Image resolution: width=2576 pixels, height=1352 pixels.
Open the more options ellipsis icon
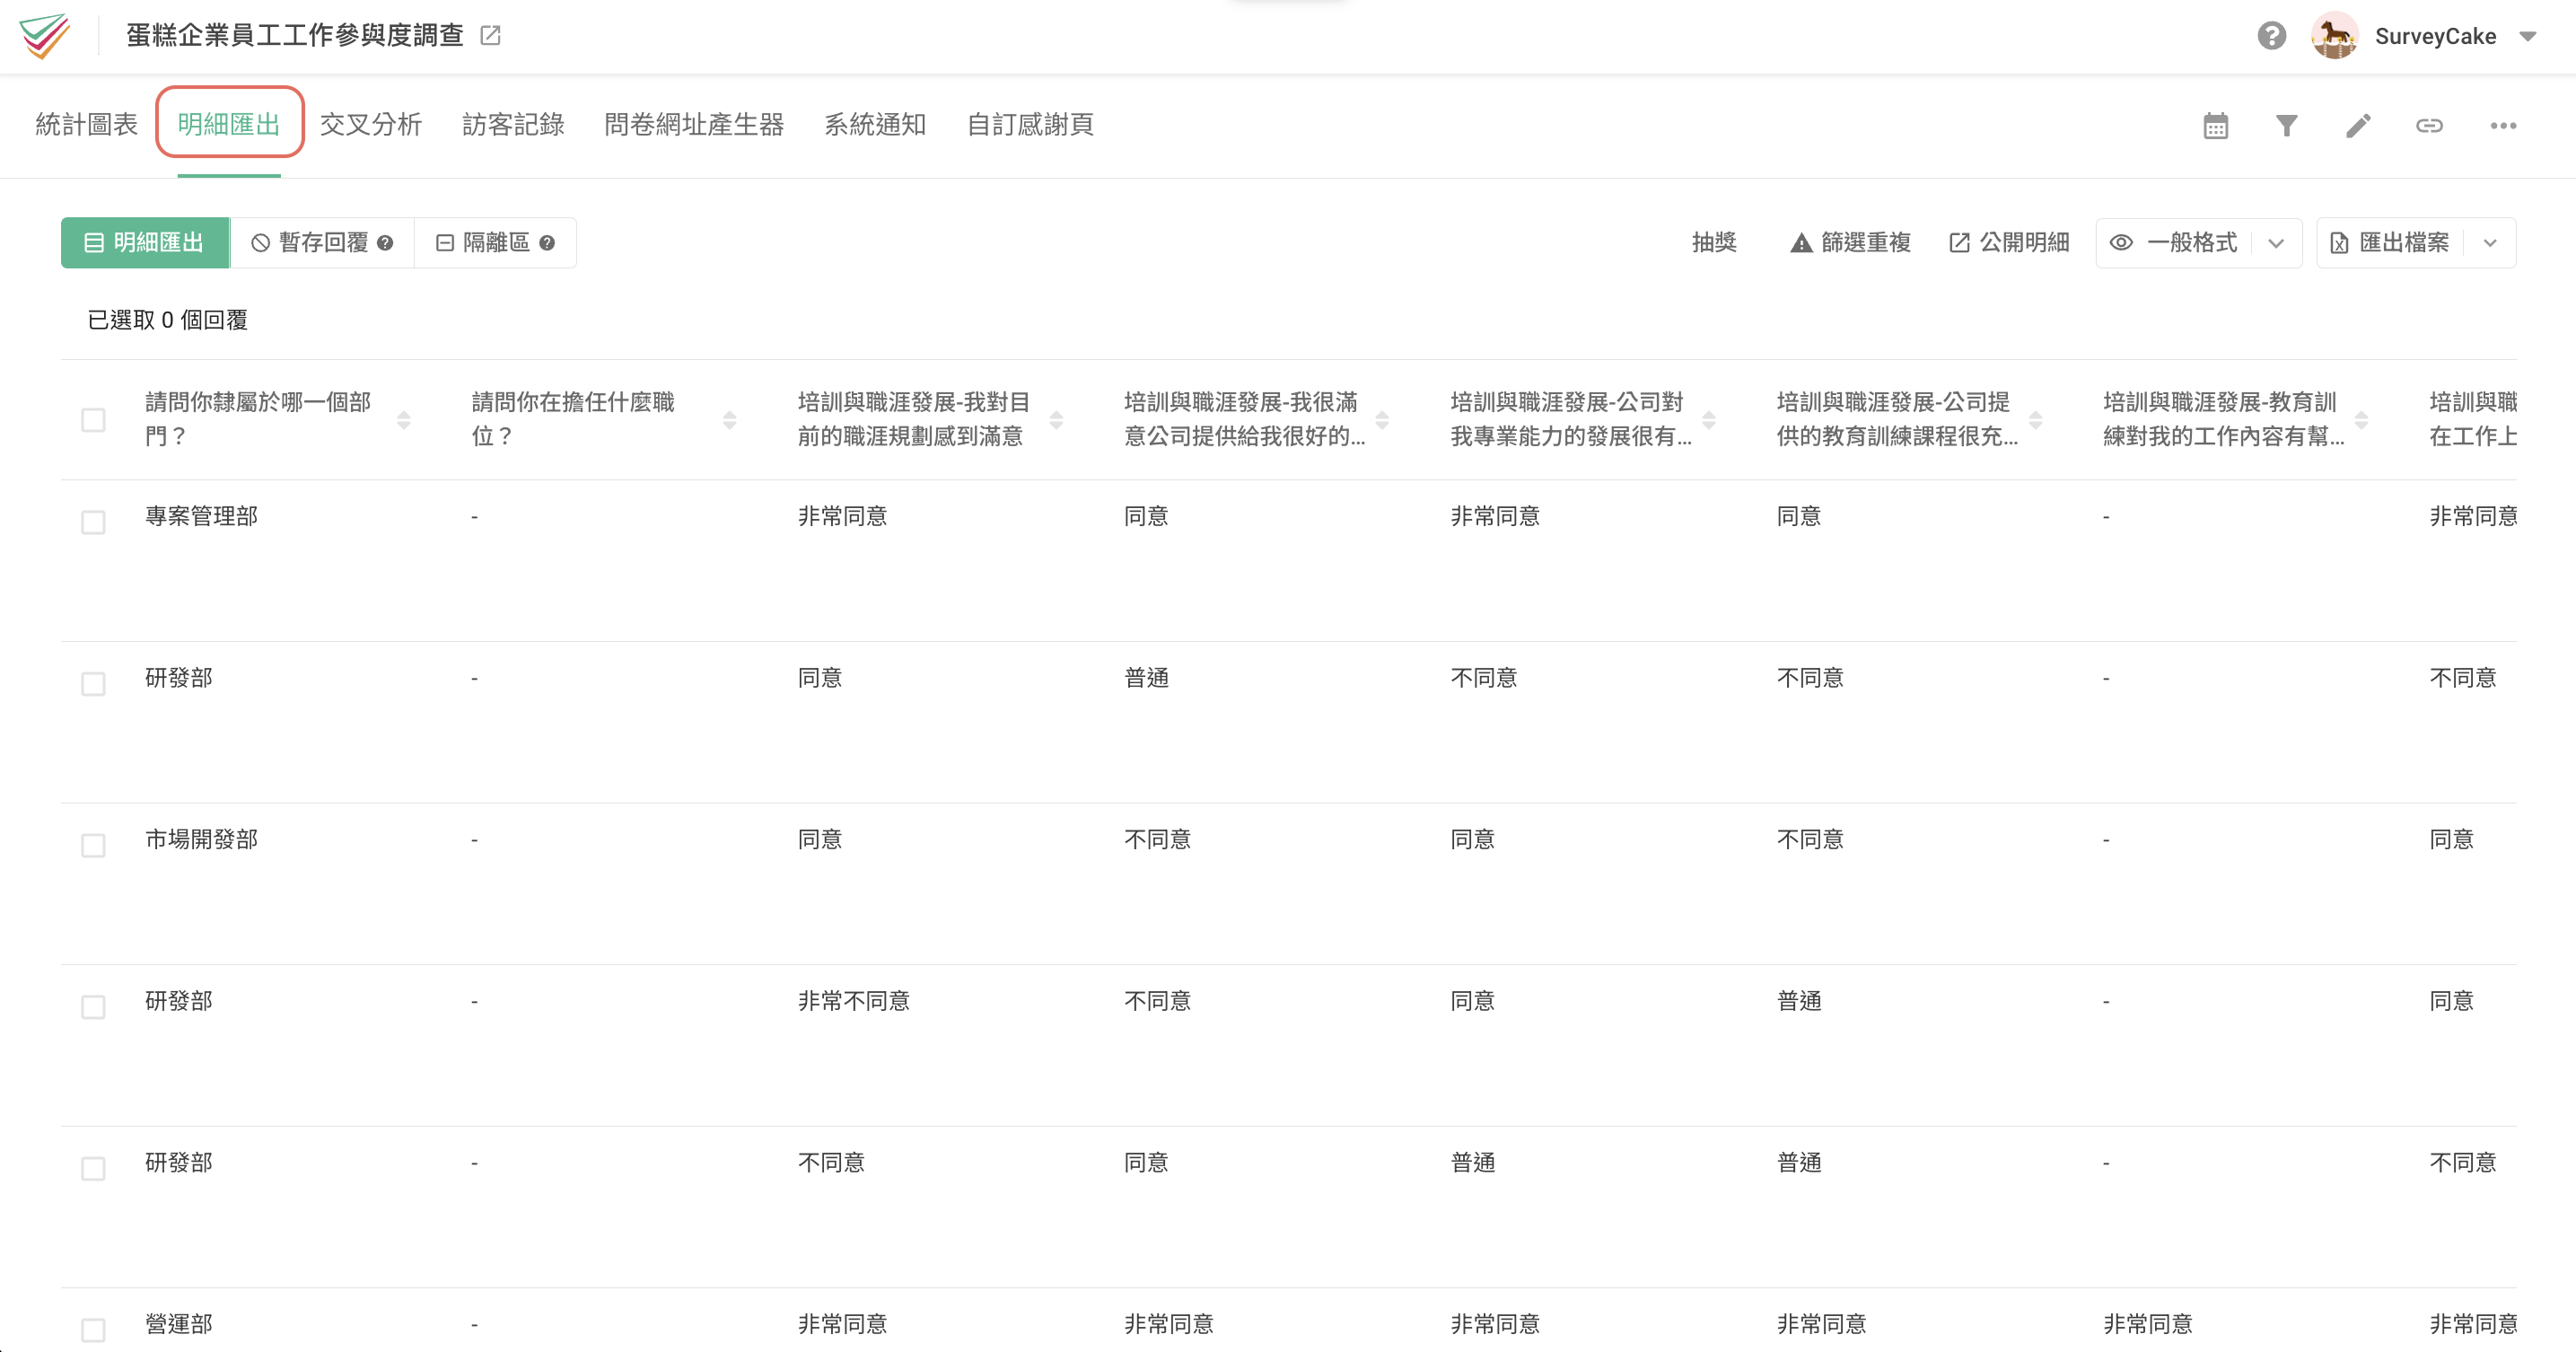[2504, 125]
